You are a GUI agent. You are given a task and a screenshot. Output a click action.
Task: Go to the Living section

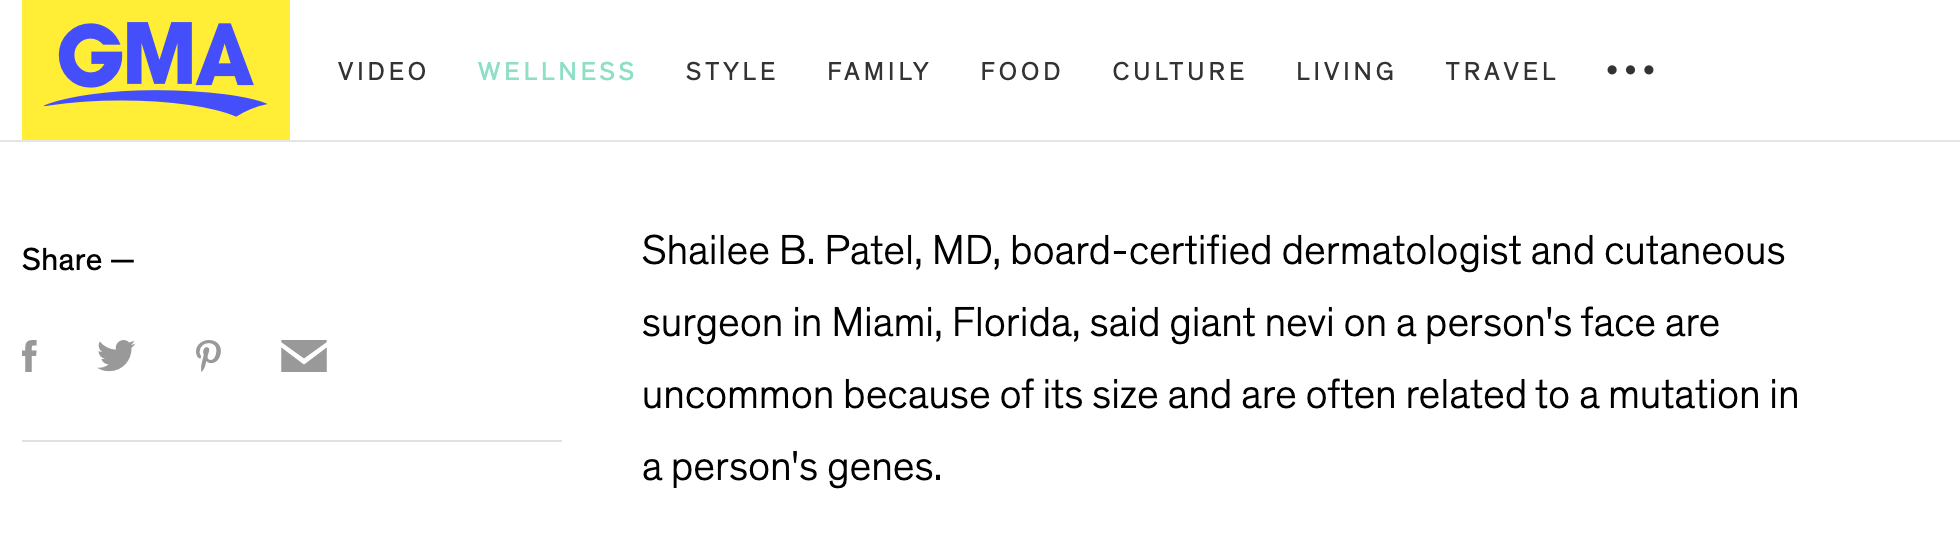point(1346,72)
